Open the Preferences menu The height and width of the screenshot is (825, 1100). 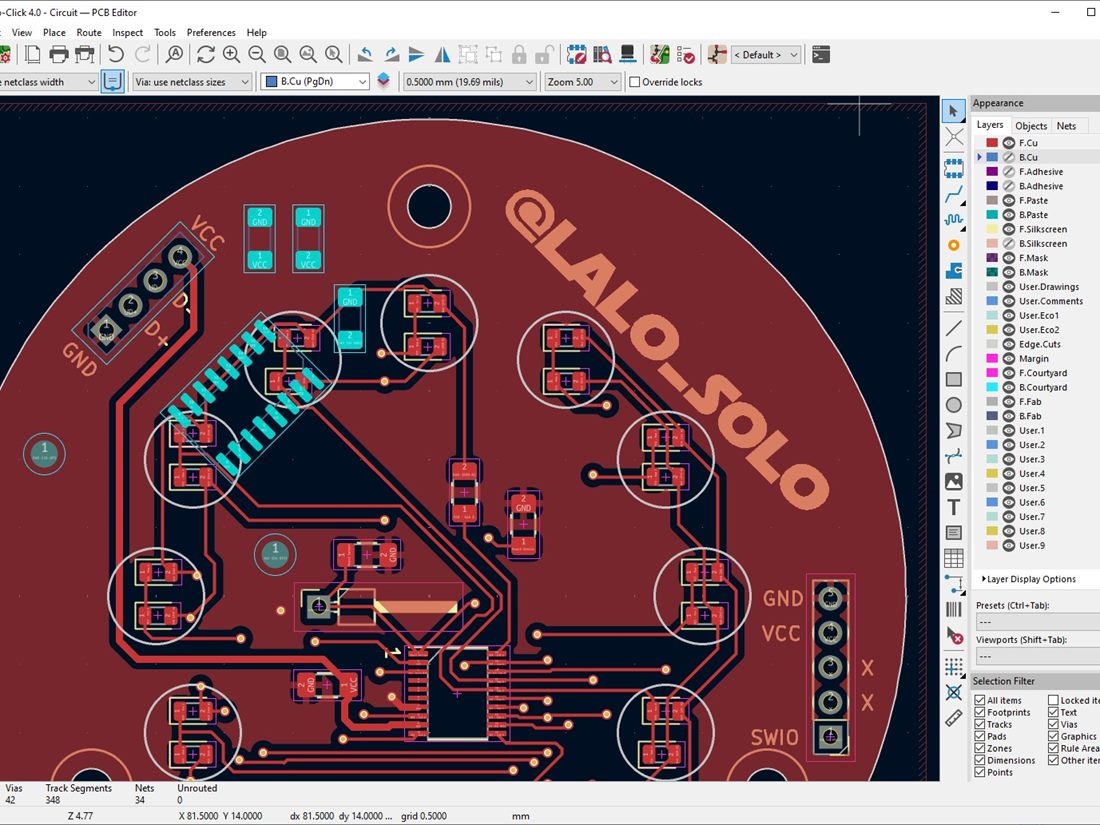pyautogui.click(x=211, y=32)
